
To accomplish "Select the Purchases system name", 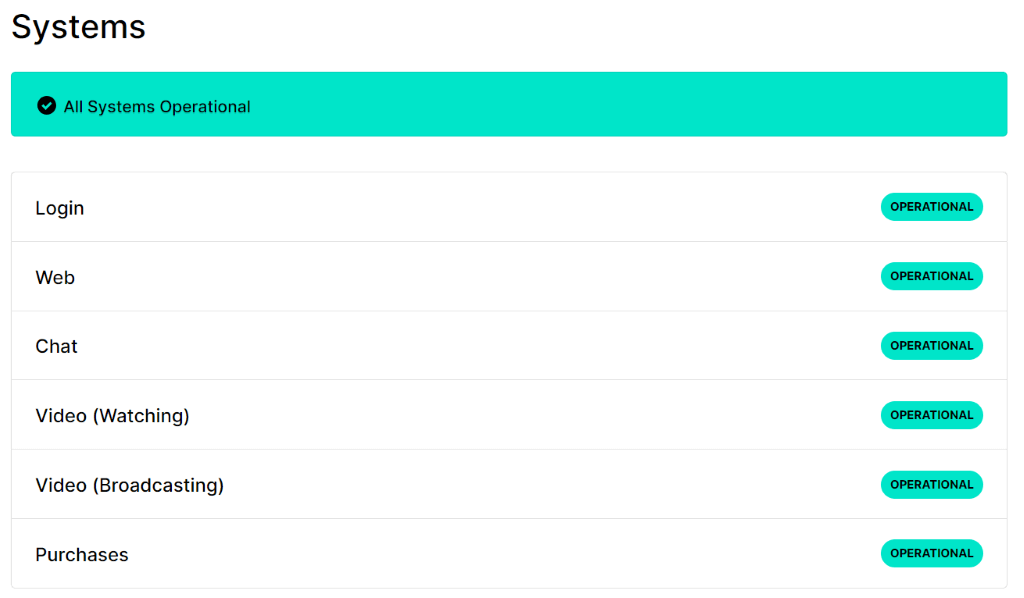I will (82, 554).
